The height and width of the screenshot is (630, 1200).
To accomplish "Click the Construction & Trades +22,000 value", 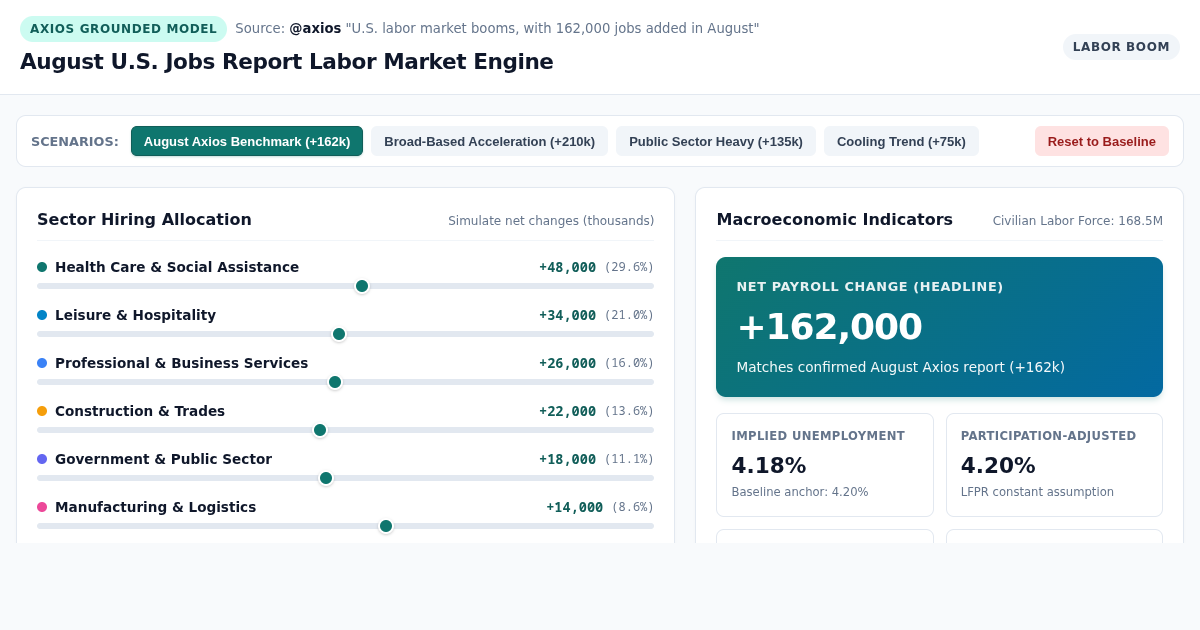I will point(567,411).
